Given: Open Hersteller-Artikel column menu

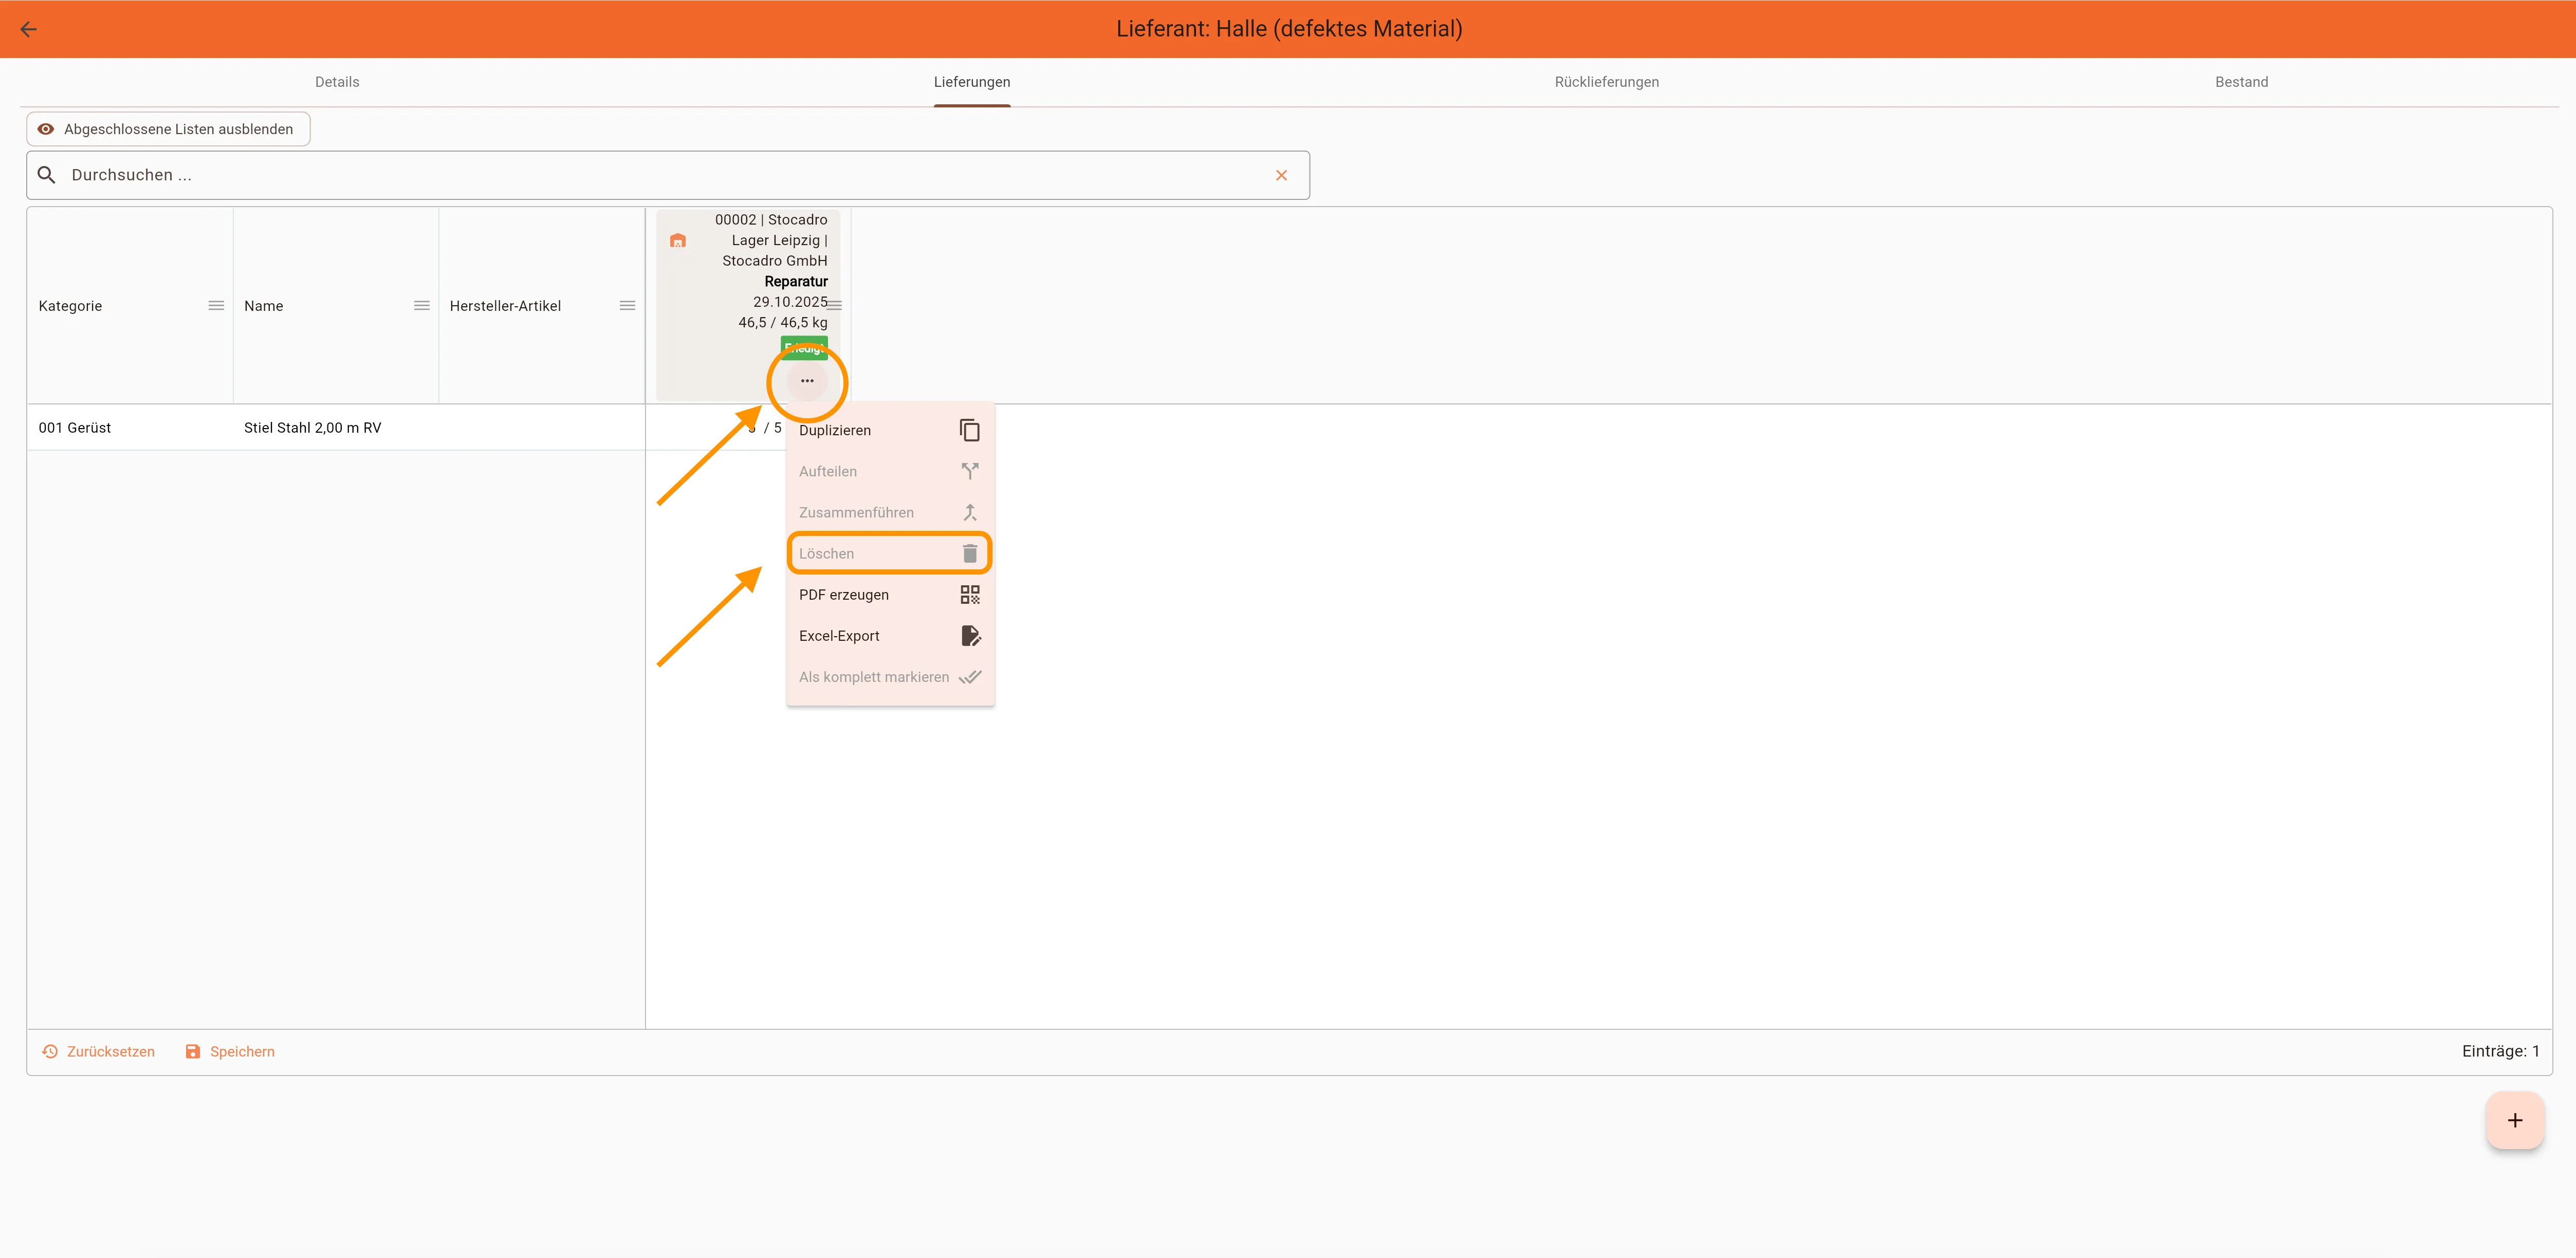Looking at the screenshot, I should 627,306.
